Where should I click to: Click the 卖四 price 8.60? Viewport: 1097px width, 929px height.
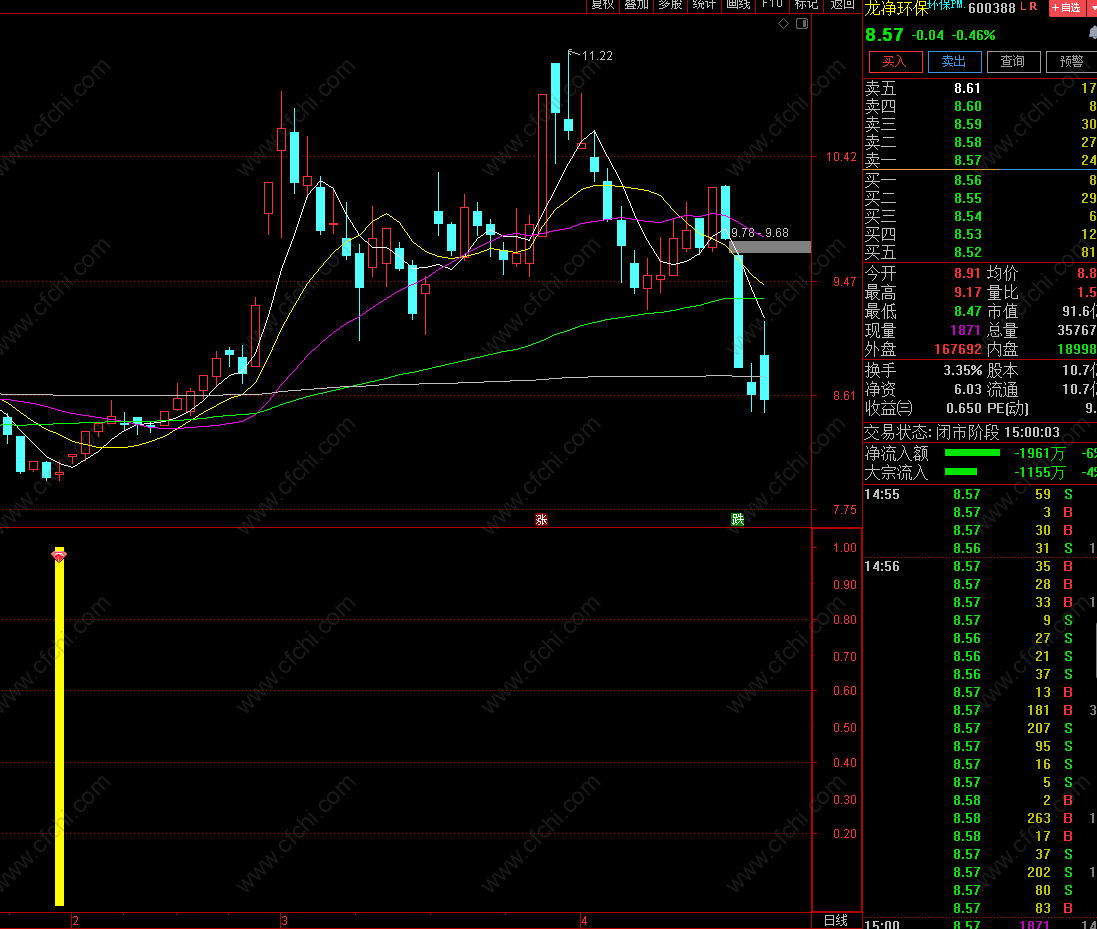[x=967, y=106]
